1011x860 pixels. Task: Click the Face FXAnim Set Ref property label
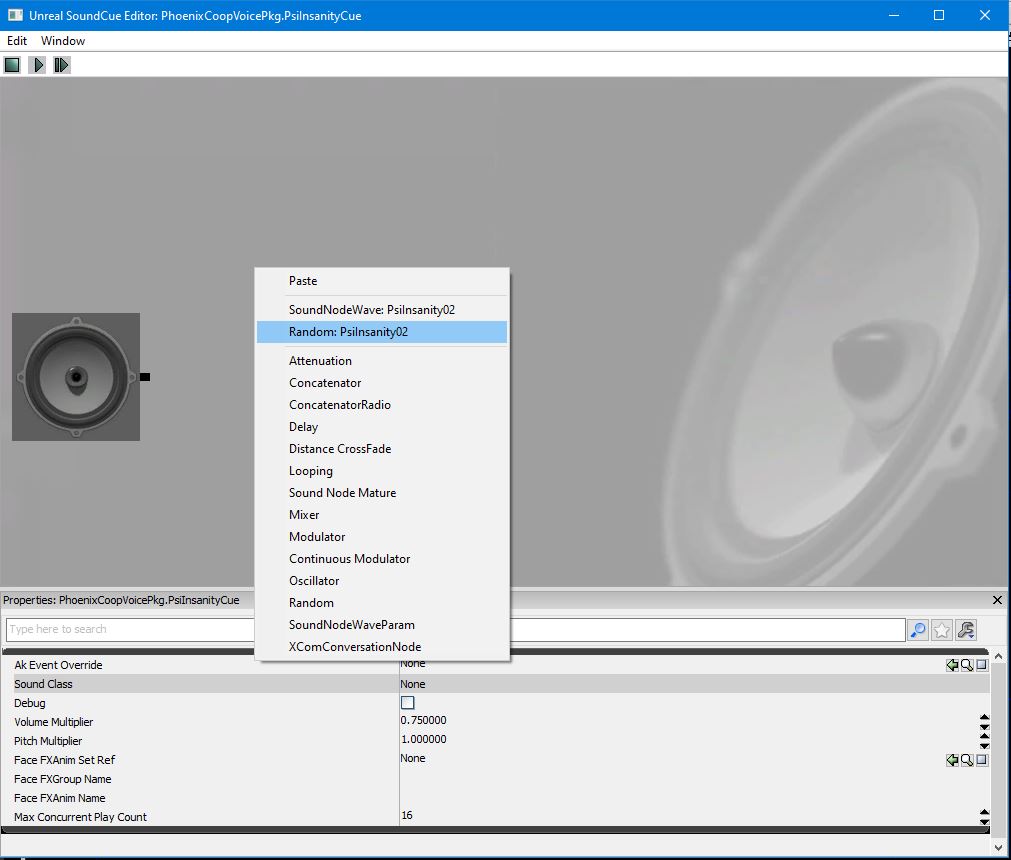(64, 760)
